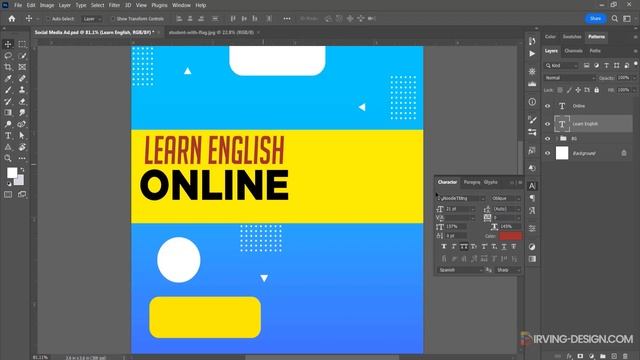
Task: Switch to the Channels tab
Action: 573,51
